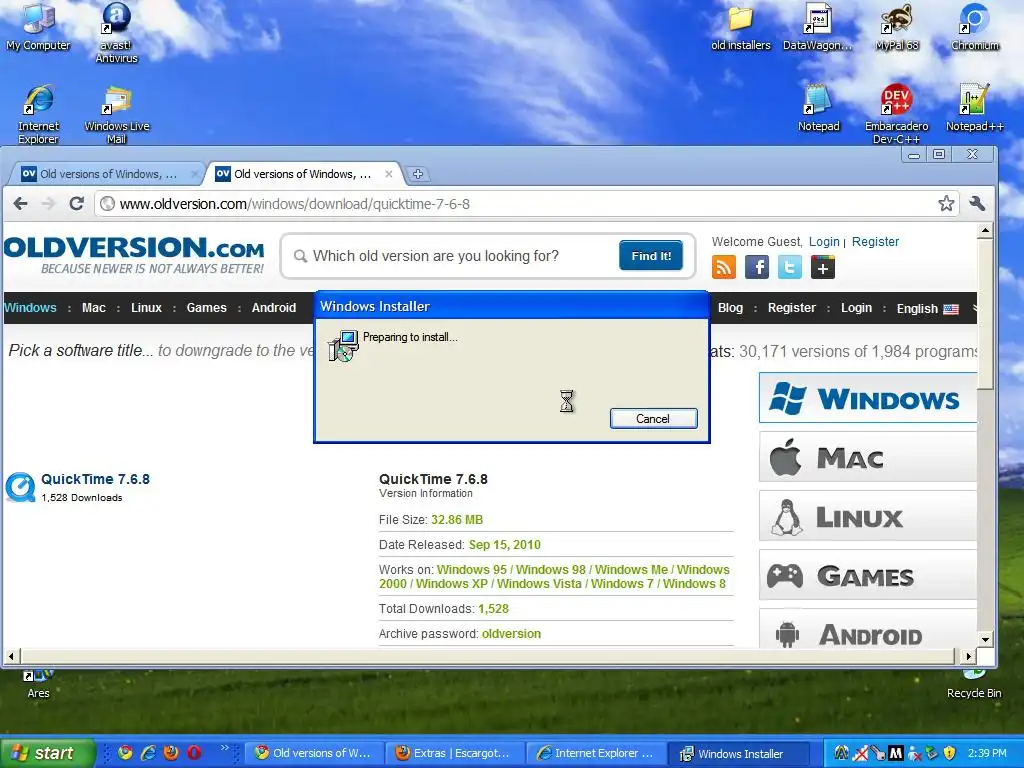Launch MyPal 68 from desktop
The image size is (1024, 768).
897,26
